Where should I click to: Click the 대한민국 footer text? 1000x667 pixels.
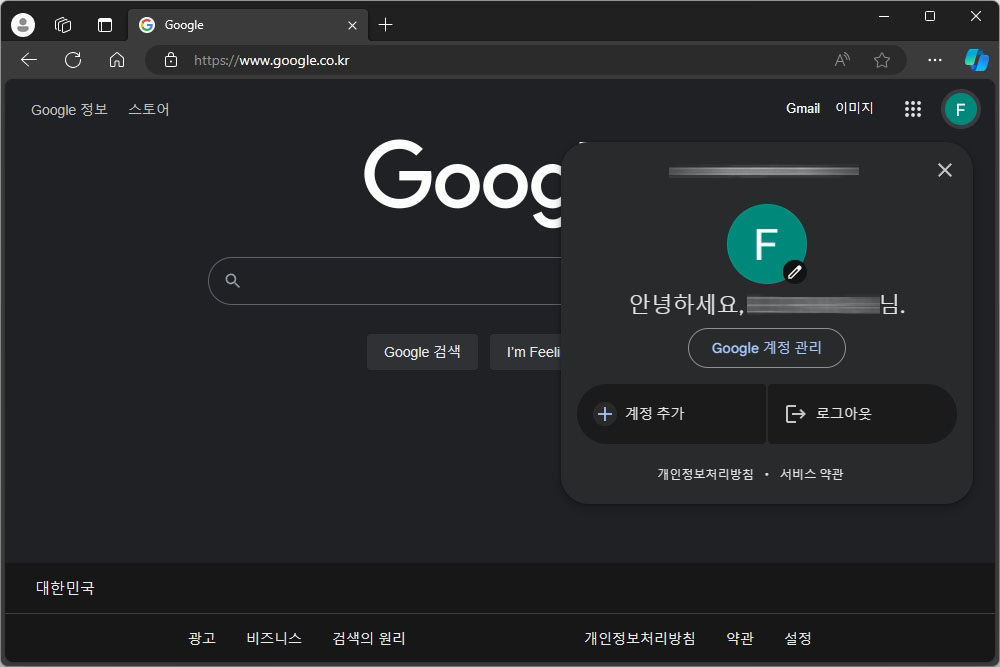pos(65,588)
